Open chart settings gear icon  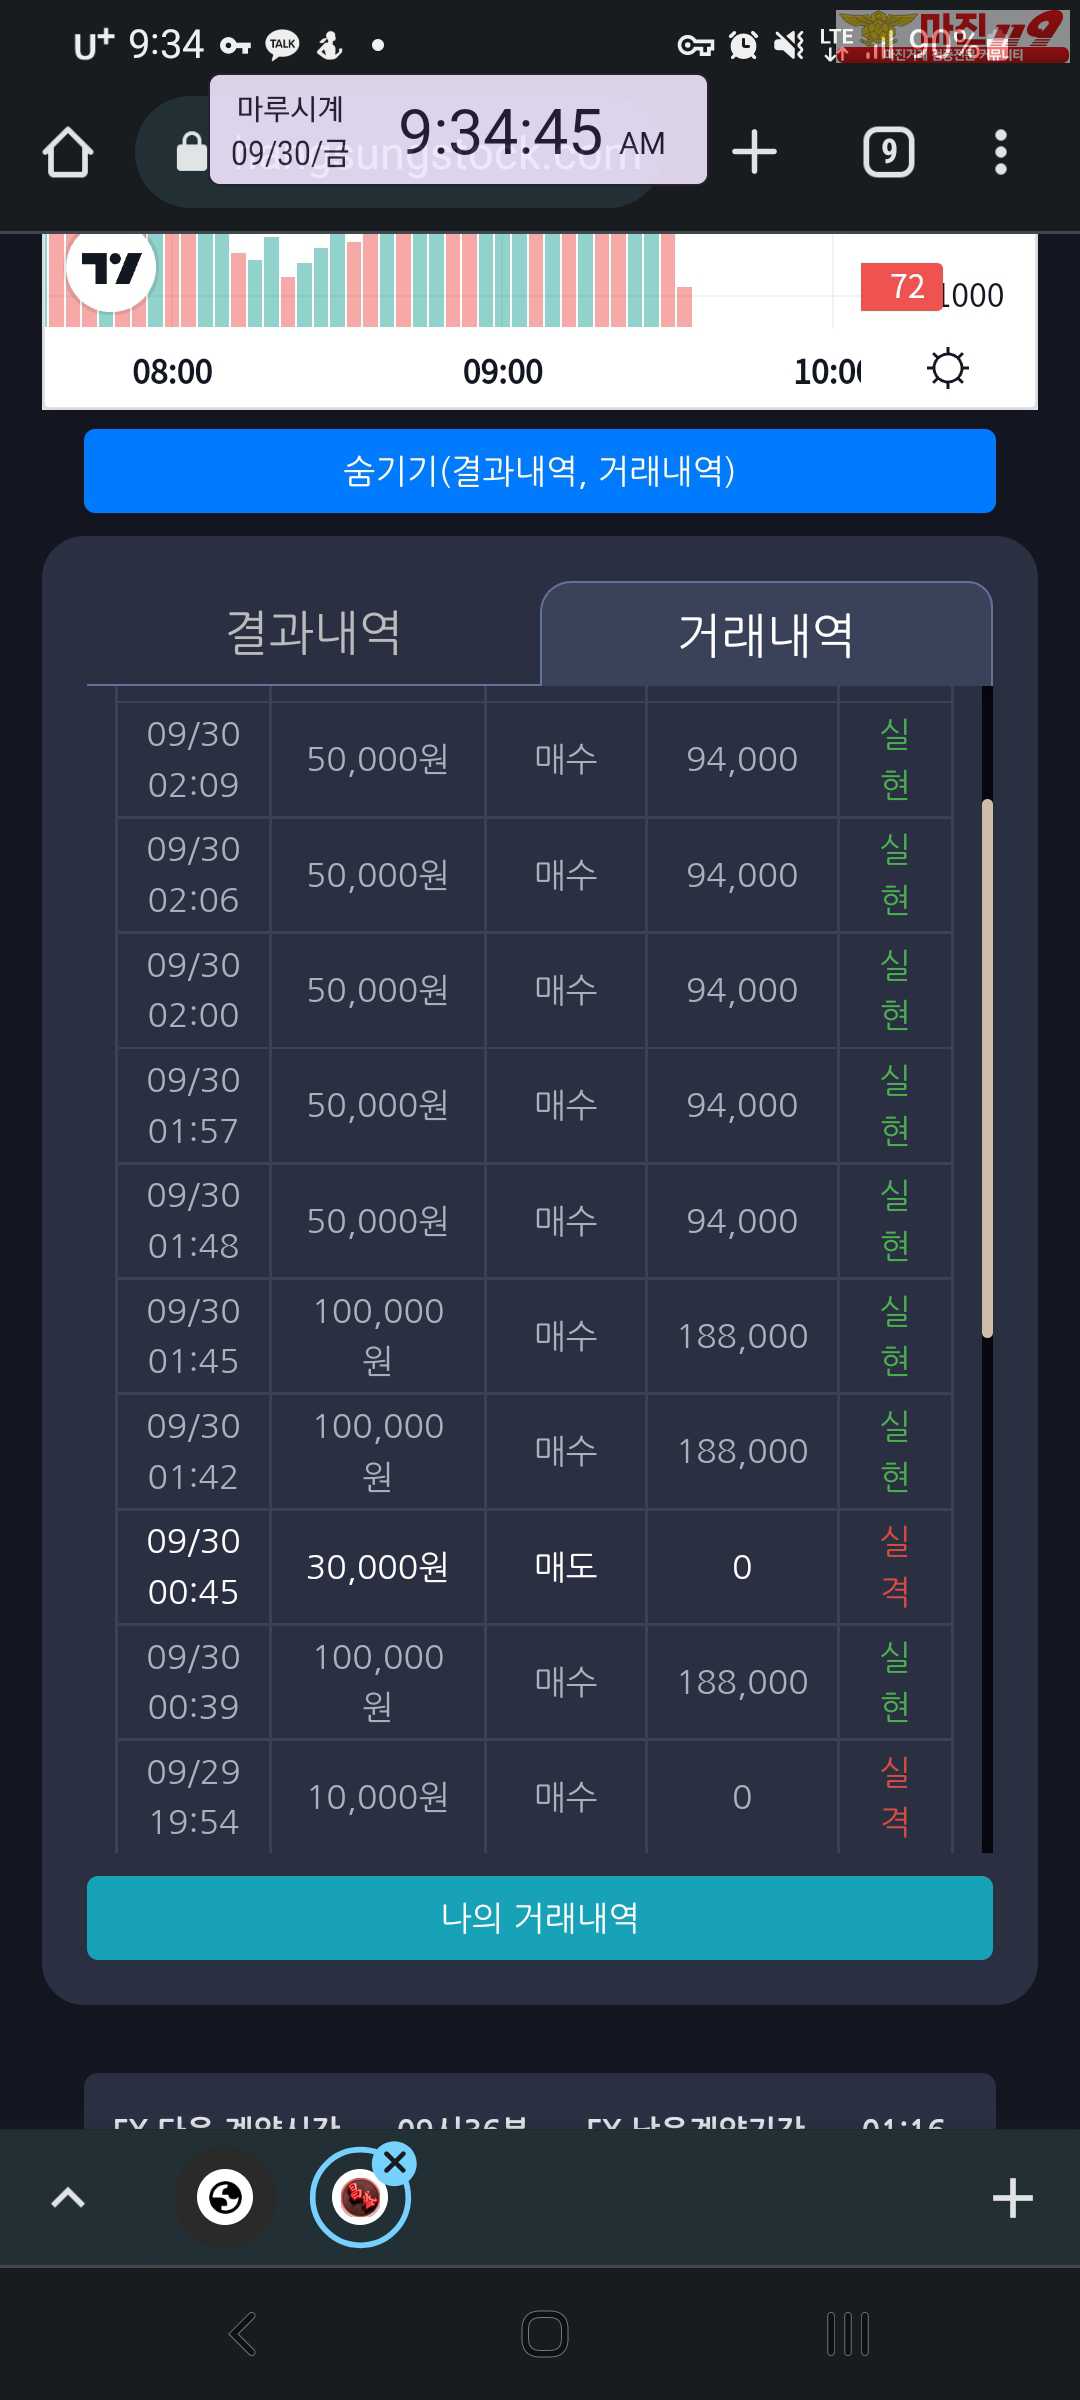pos(947,368)
